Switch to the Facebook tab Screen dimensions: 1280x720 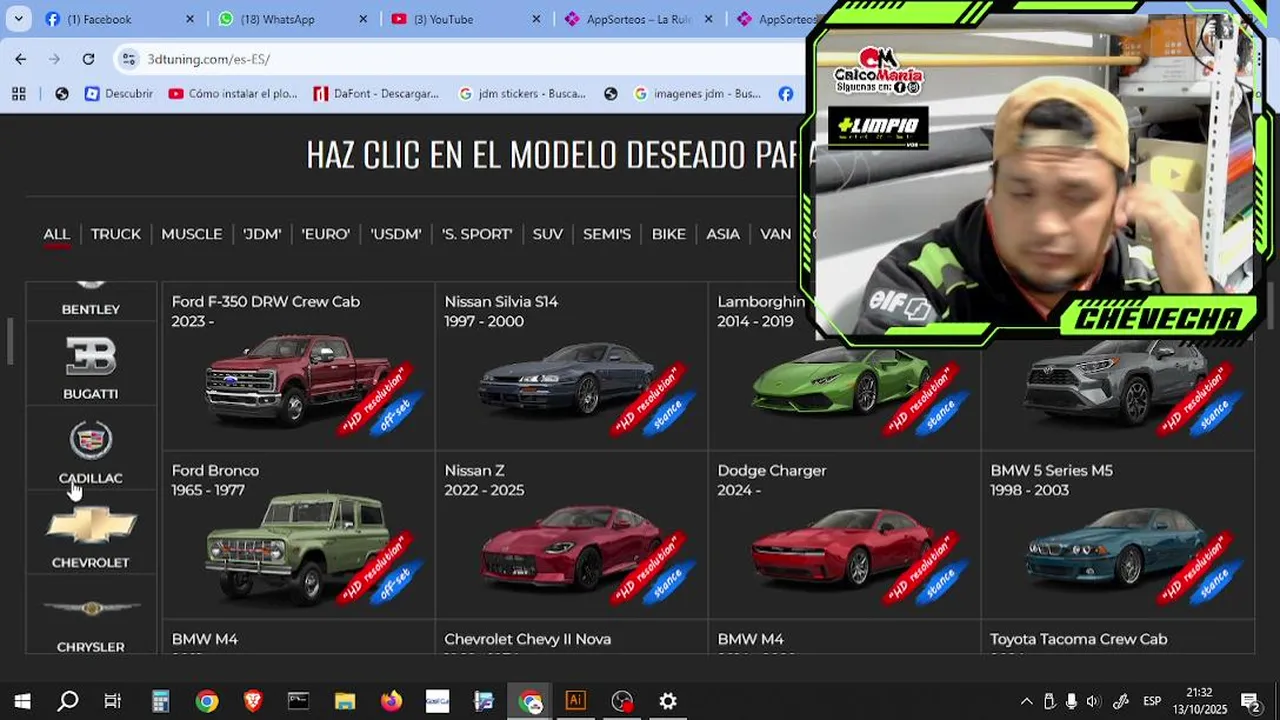(x=120, y=19)
